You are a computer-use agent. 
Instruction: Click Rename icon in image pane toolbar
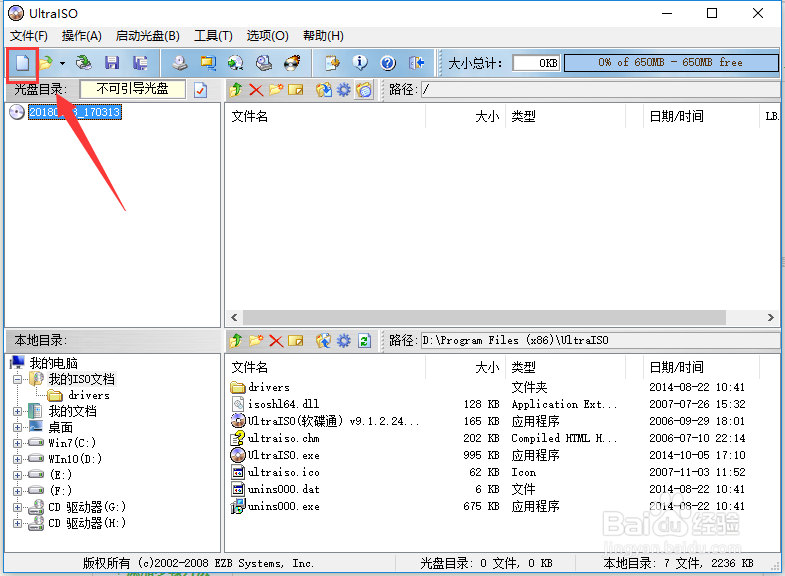296,90
